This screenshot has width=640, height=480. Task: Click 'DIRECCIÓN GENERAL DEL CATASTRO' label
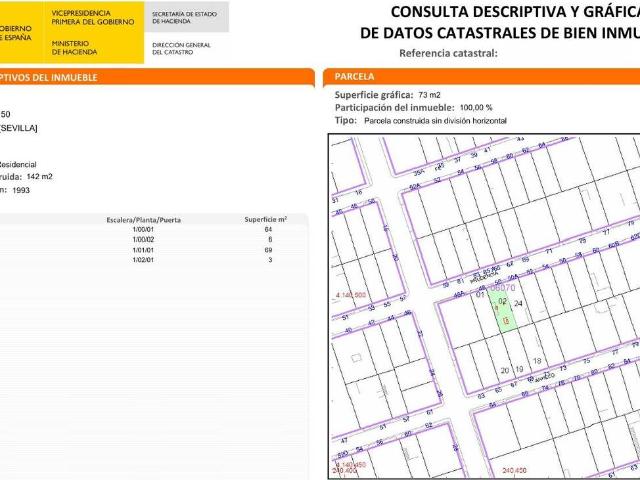pos(181,49)
